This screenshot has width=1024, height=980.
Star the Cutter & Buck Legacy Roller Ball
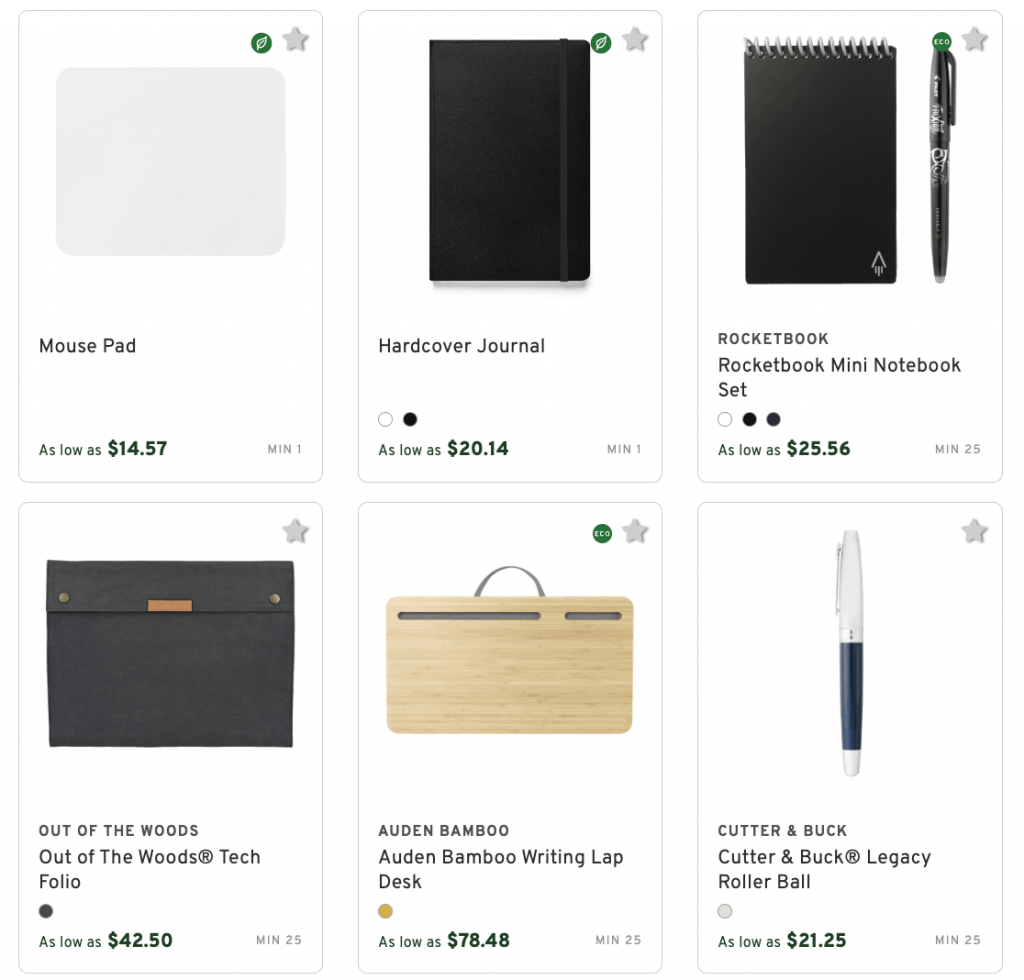(973, 532)
